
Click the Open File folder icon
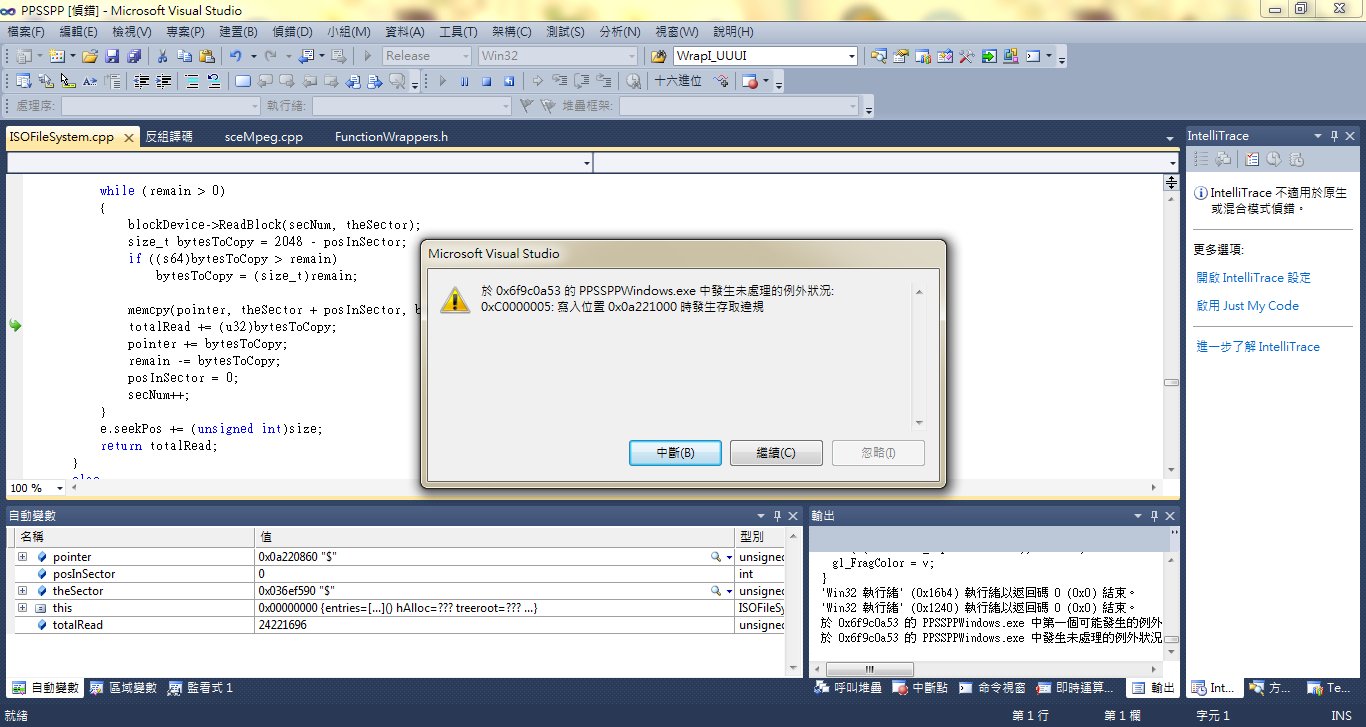pos(90,56)
